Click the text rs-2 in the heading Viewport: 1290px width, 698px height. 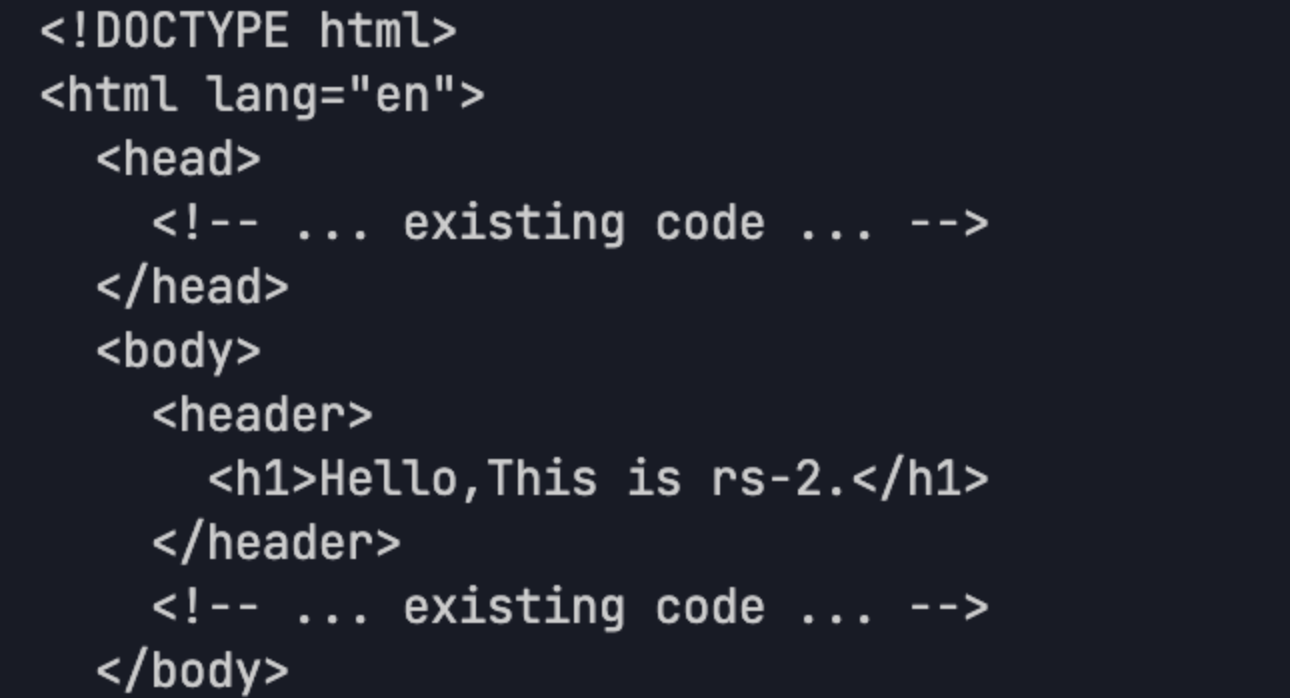tap(766, 480)
